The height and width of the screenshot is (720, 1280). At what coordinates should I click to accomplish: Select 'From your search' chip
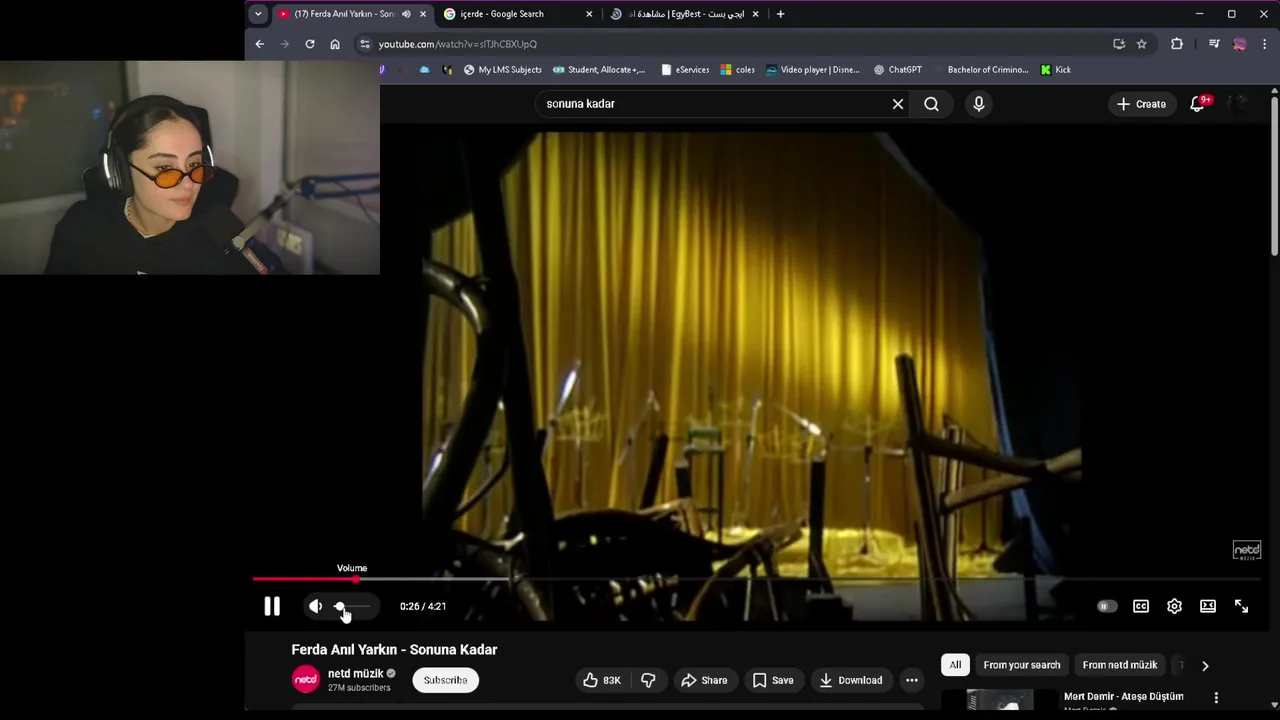point(1021,665)
